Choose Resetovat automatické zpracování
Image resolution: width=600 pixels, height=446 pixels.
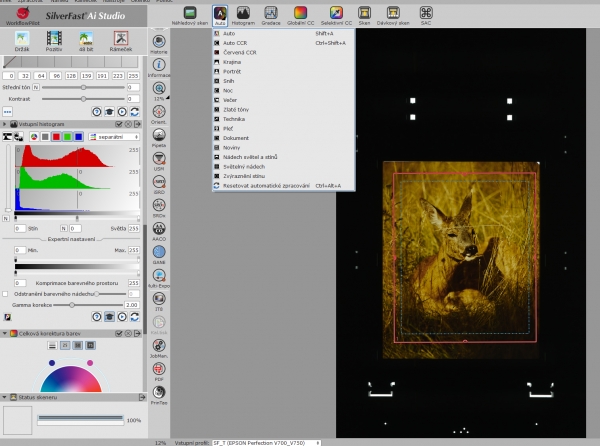tap(284, 186)
